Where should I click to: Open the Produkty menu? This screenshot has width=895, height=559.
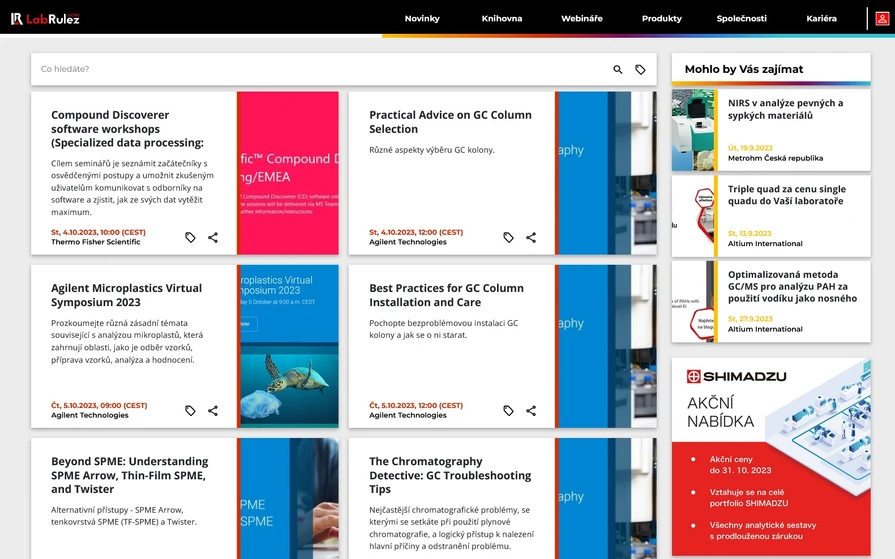coord(662,18)
